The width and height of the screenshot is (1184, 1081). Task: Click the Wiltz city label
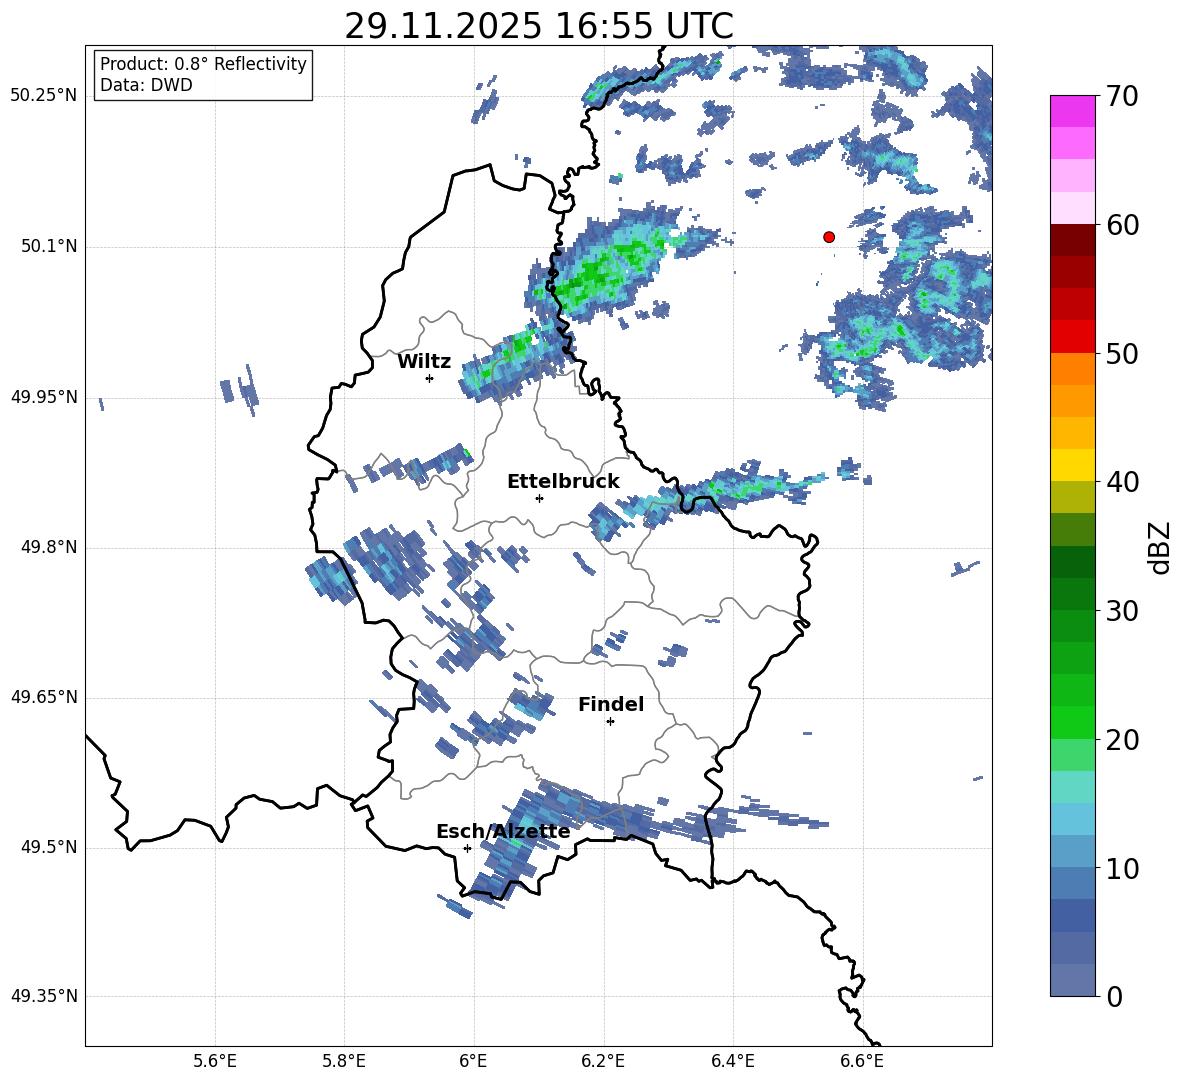(x=424, y=362)
